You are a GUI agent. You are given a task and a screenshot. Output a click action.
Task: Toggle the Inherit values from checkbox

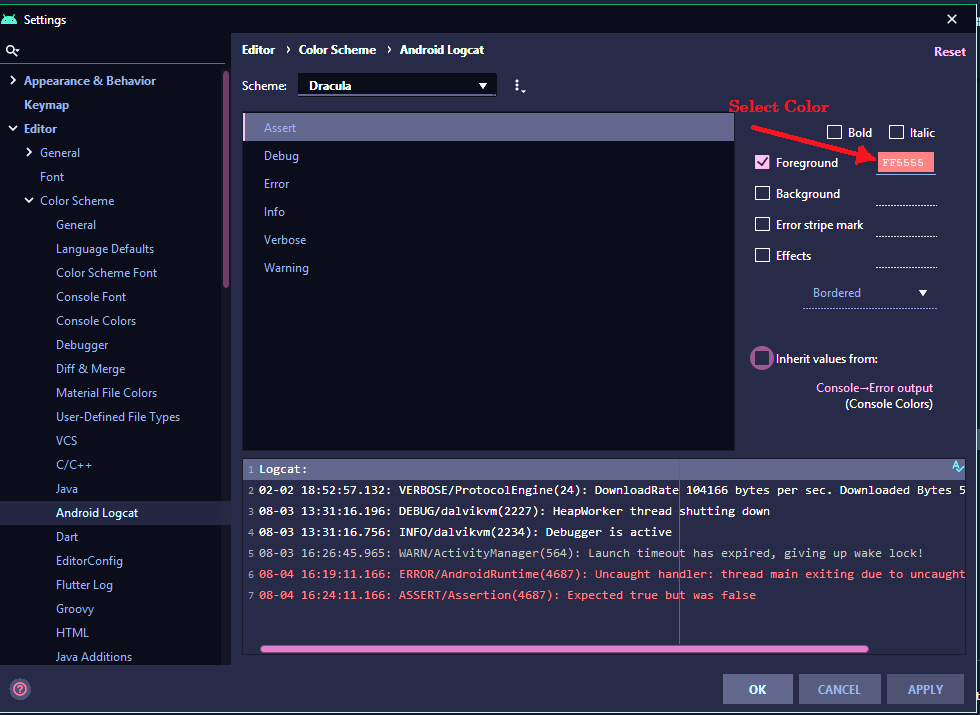point(762,358)
